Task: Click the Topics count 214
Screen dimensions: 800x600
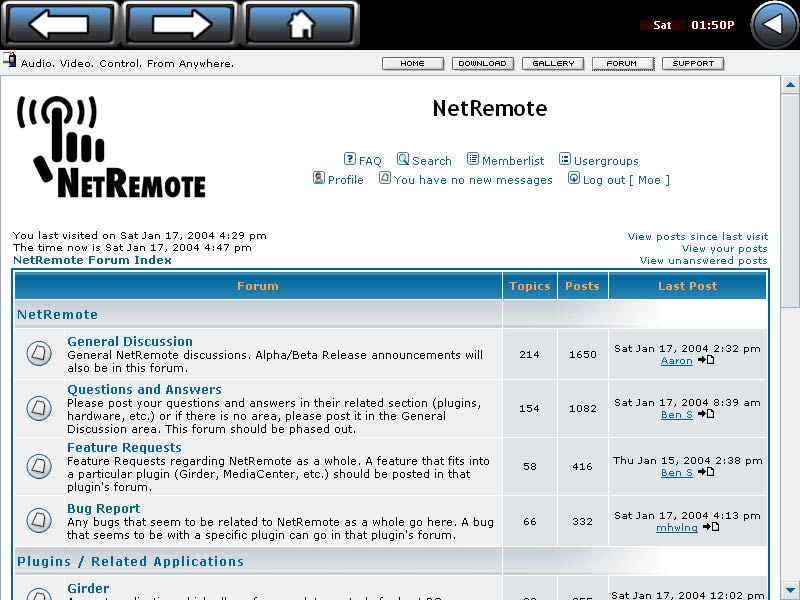Action: [x=530, y=354]
